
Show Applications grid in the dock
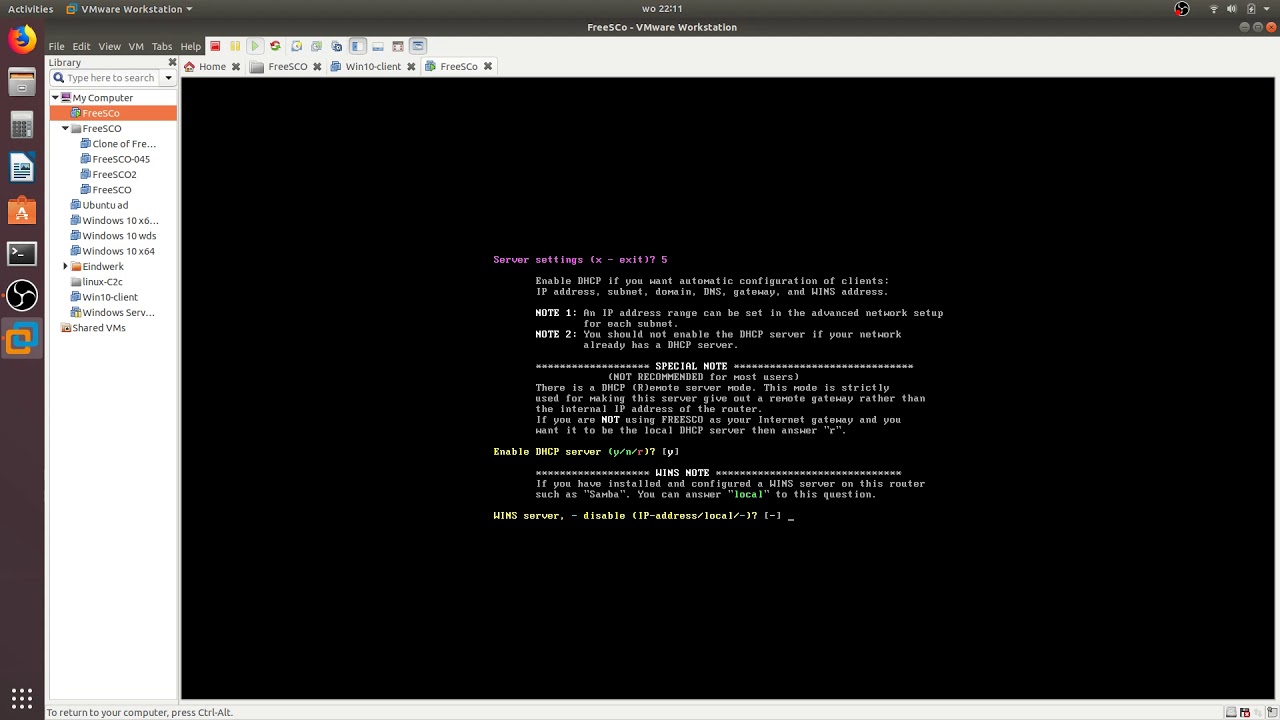(22, 698)
